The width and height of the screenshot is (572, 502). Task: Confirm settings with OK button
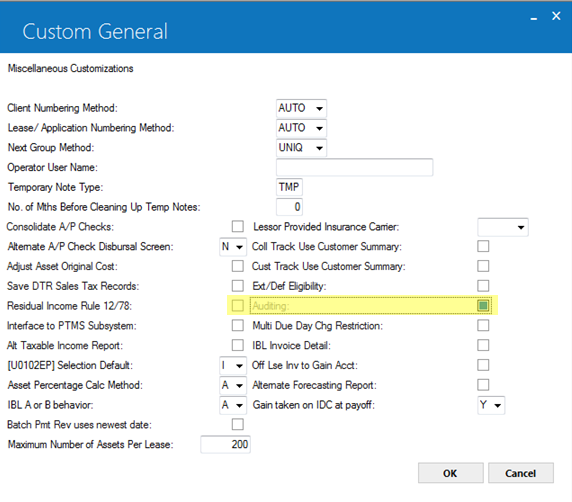(451, 473)
